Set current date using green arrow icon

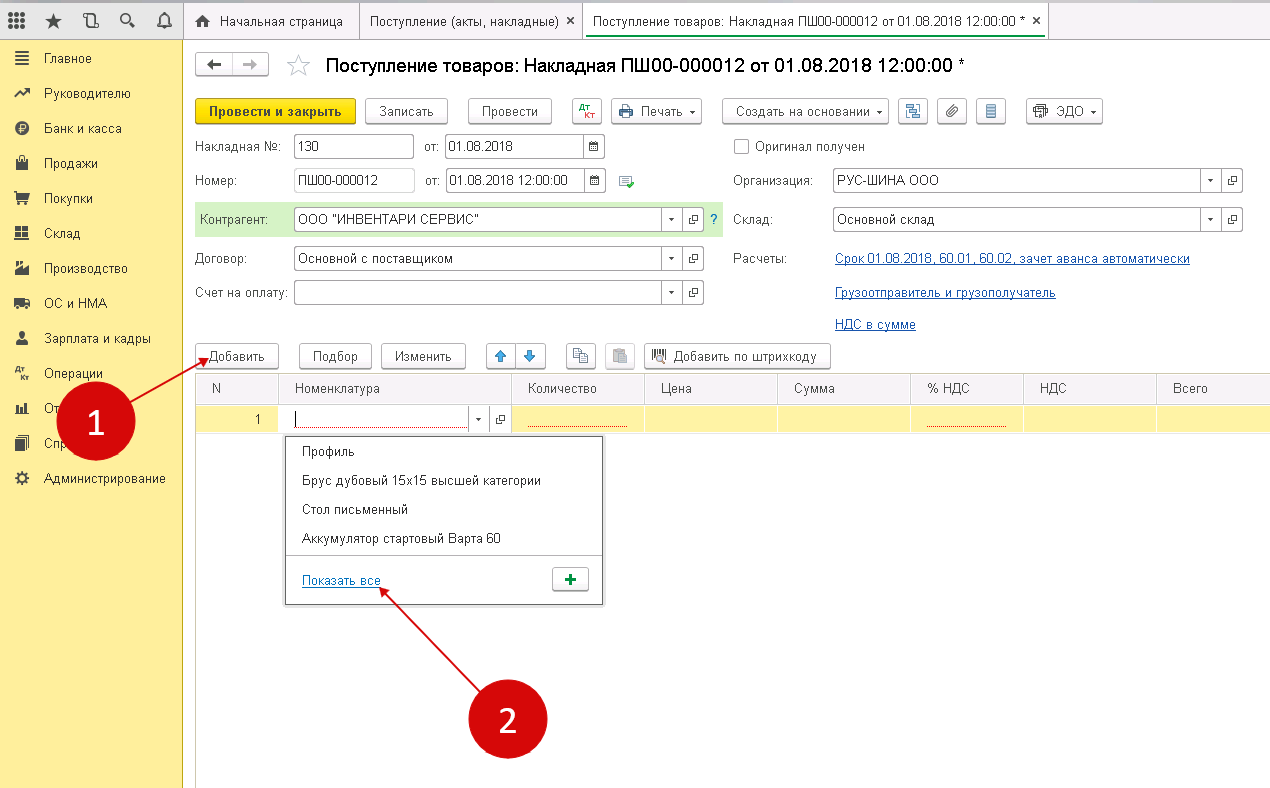coord(624,181)
